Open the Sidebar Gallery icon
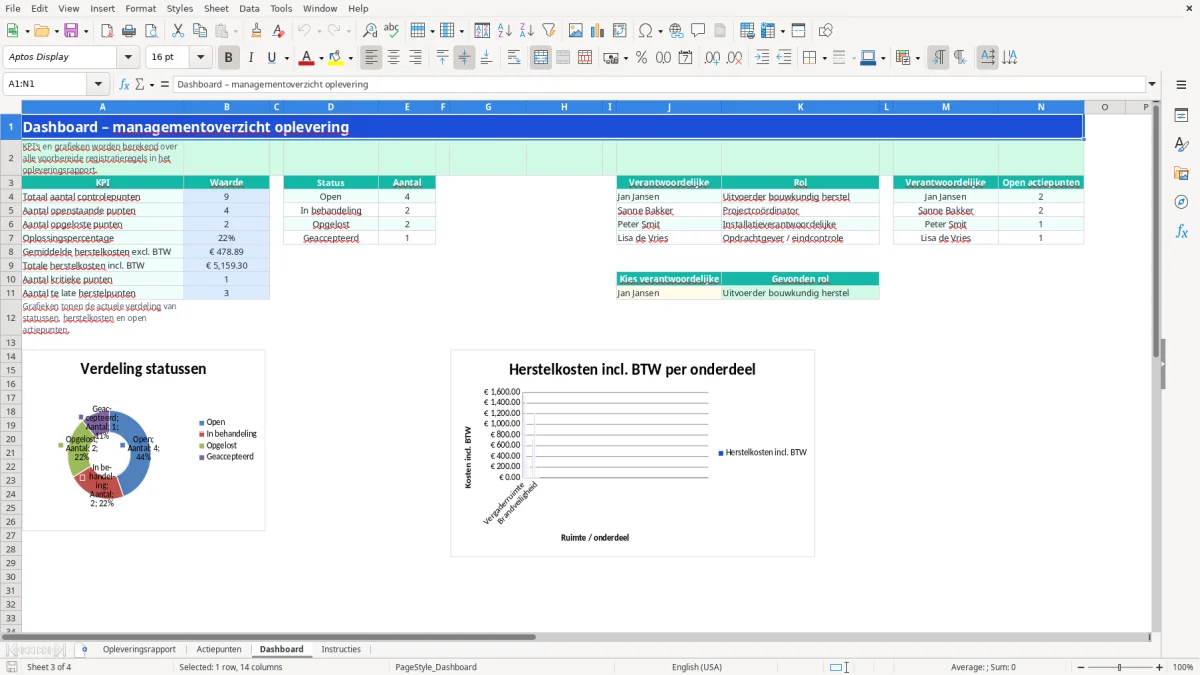 1181,173
